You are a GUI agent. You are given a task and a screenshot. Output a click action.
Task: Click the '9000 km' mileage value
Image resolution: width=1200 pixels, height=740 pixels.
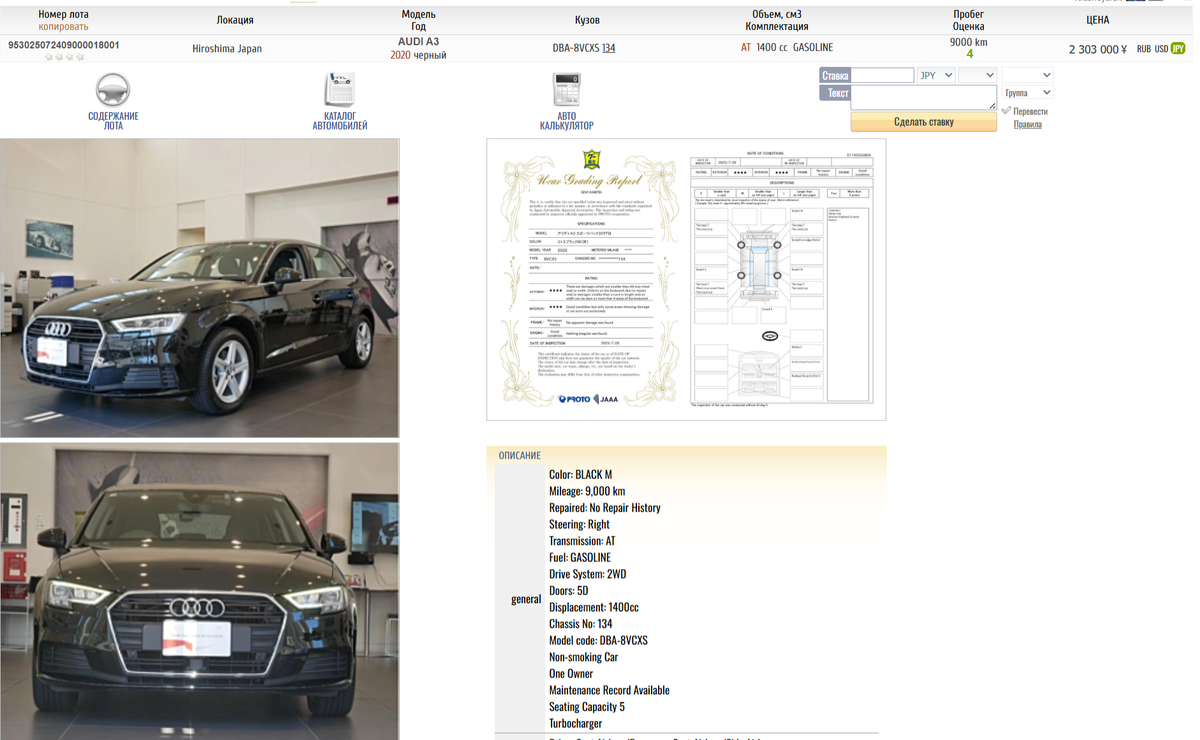968,42
